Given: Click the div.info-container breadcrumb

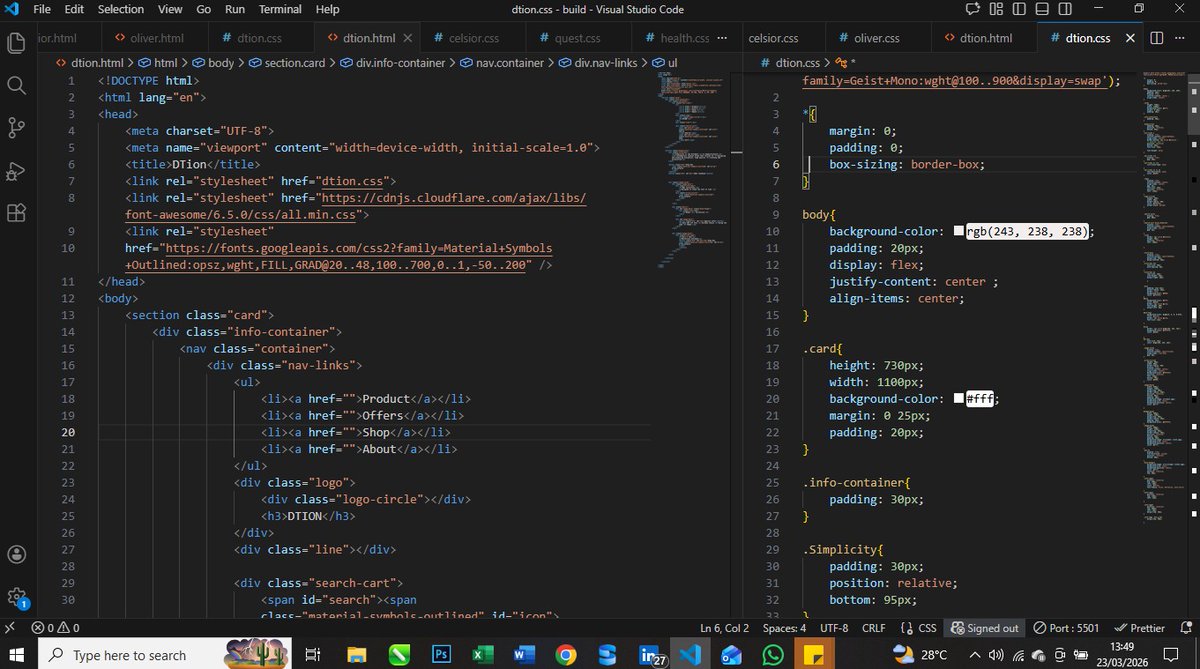Looking at the screenshot, I should click(391, 63).
